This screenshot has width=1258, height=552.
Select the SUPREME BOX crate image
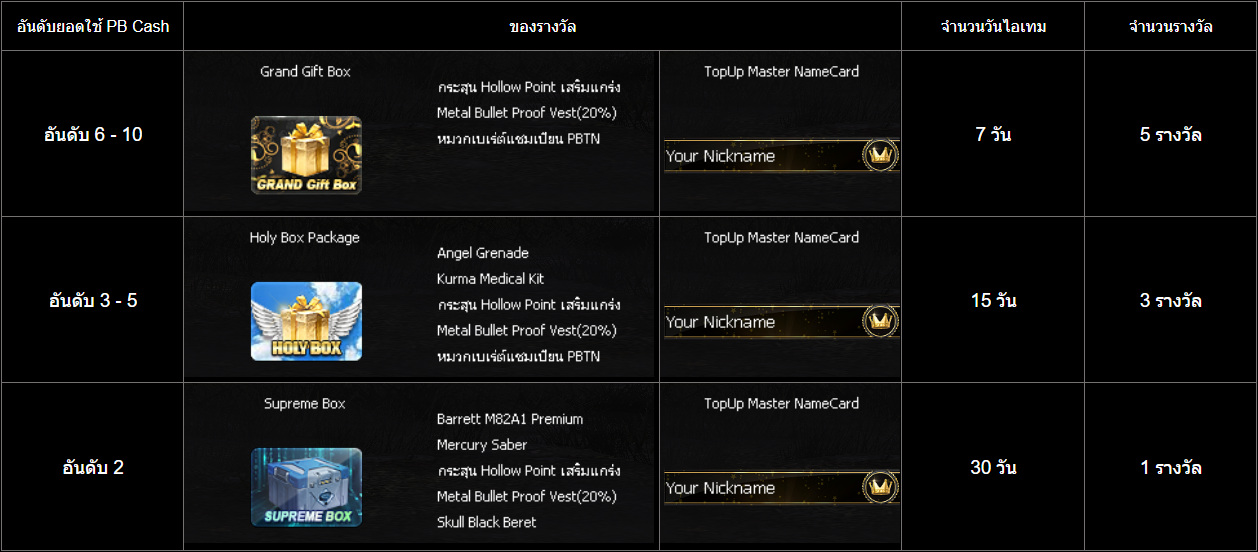pyautogui.click(x=306, y=487)
